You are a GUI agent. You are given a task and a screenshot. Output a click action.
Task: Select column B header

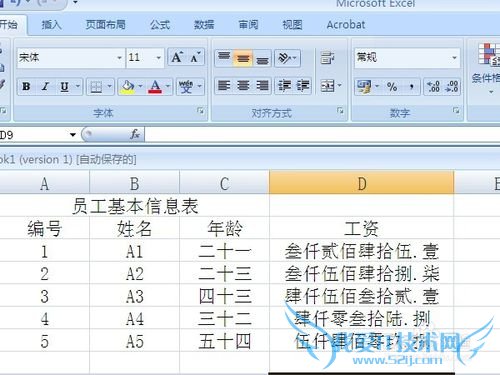(x=134, y=183)
